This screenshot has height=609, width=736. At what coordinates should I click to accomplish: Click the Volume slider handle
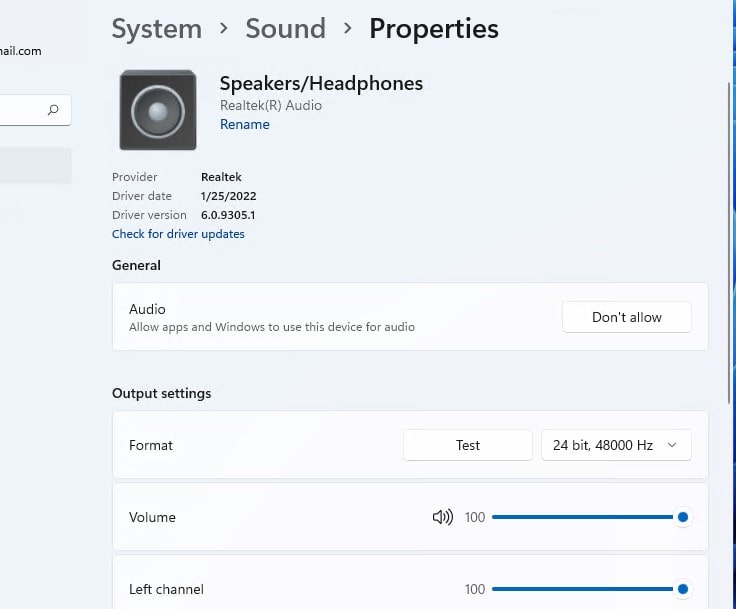683,517
